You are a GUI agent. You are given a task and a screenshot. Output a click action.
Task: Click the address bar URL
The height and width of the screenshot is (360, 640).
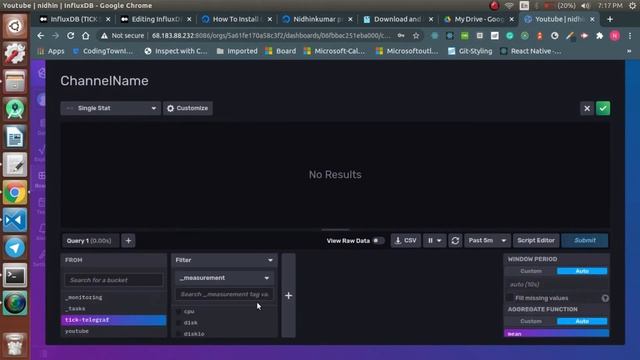[271, 36]
